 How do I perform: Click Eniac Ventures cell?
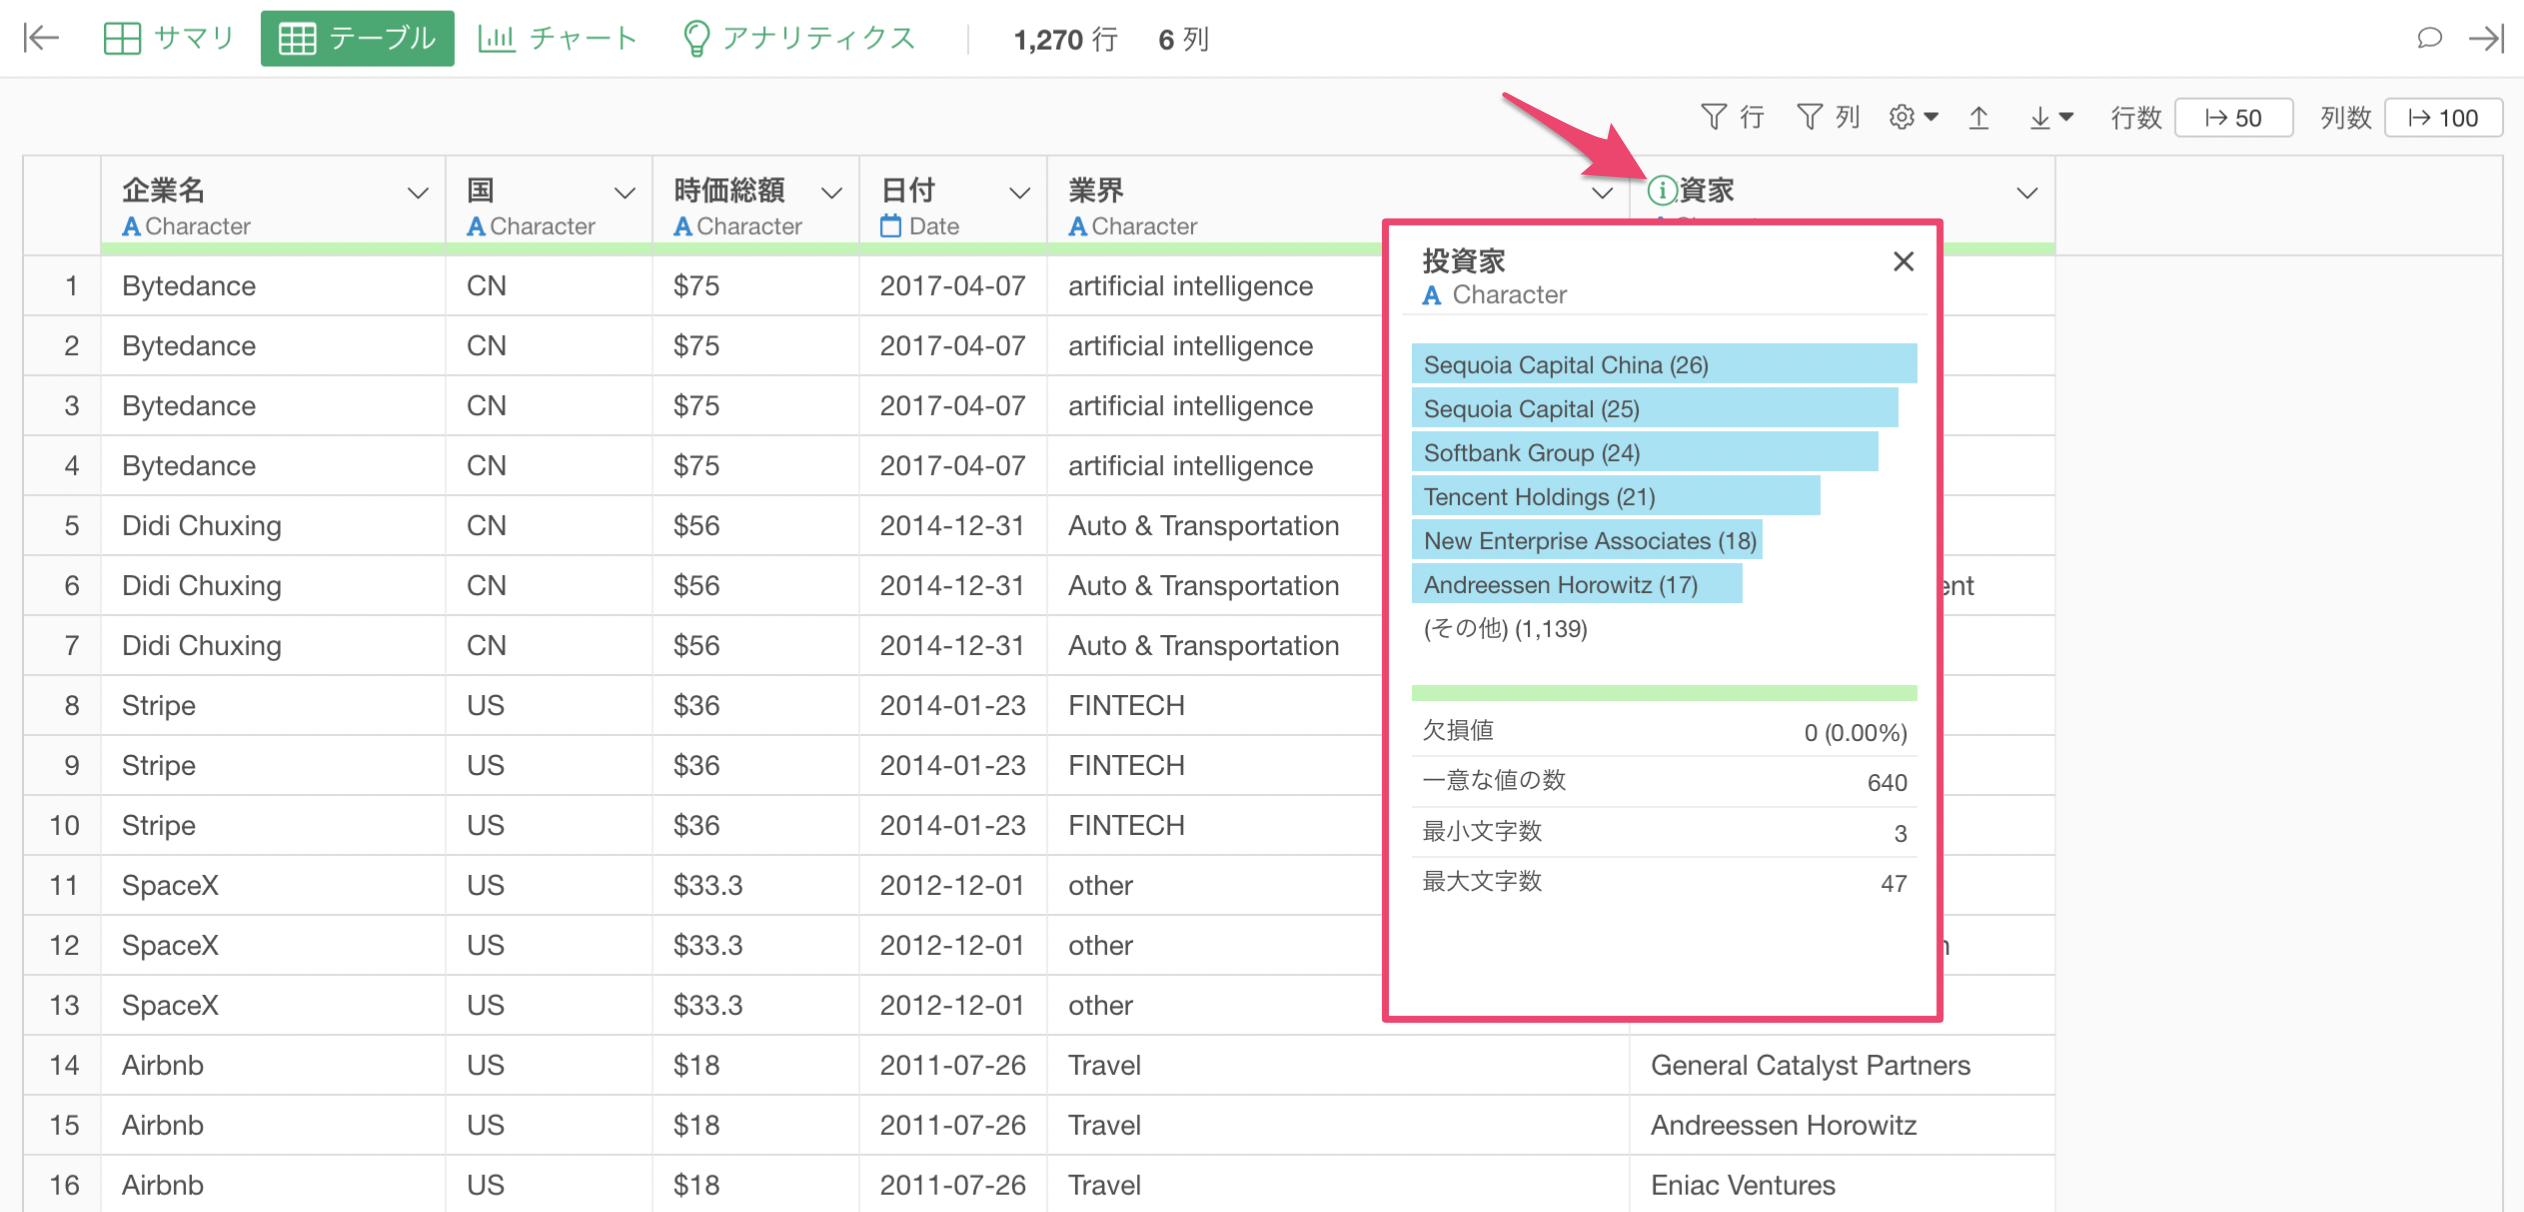(x=1842, y=1186)
